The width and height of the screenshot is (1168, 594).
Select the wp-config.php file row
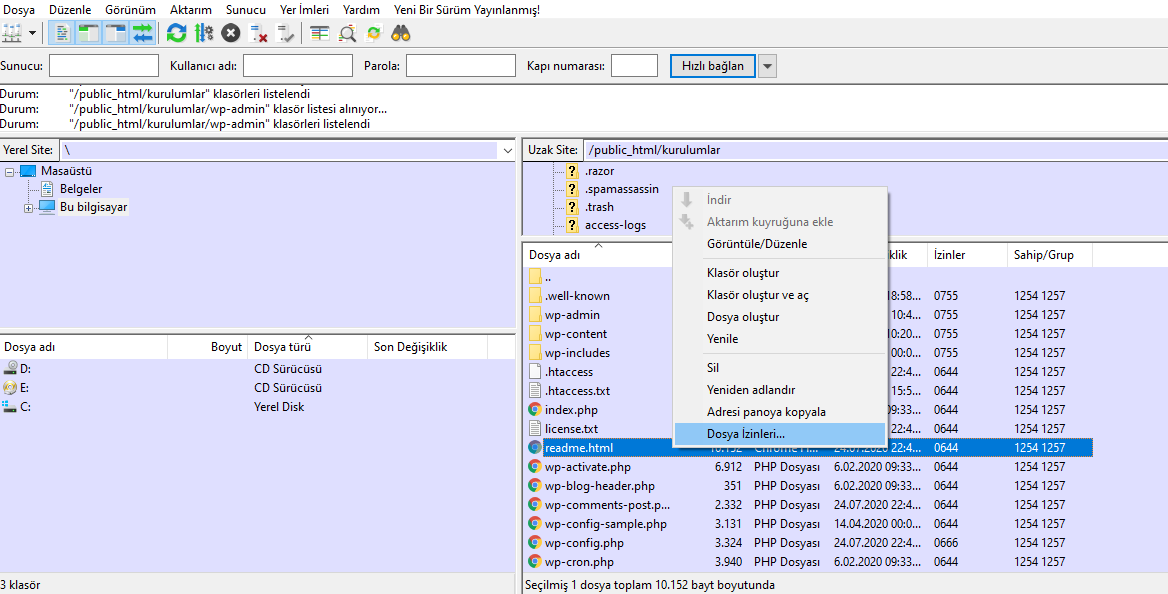pyautogui.click(x=809, y=543)
